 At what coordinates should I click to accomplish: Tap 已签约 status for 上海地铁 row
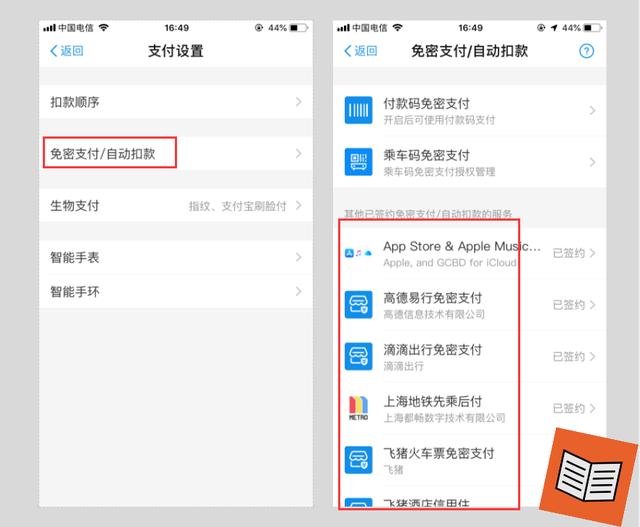569,409
